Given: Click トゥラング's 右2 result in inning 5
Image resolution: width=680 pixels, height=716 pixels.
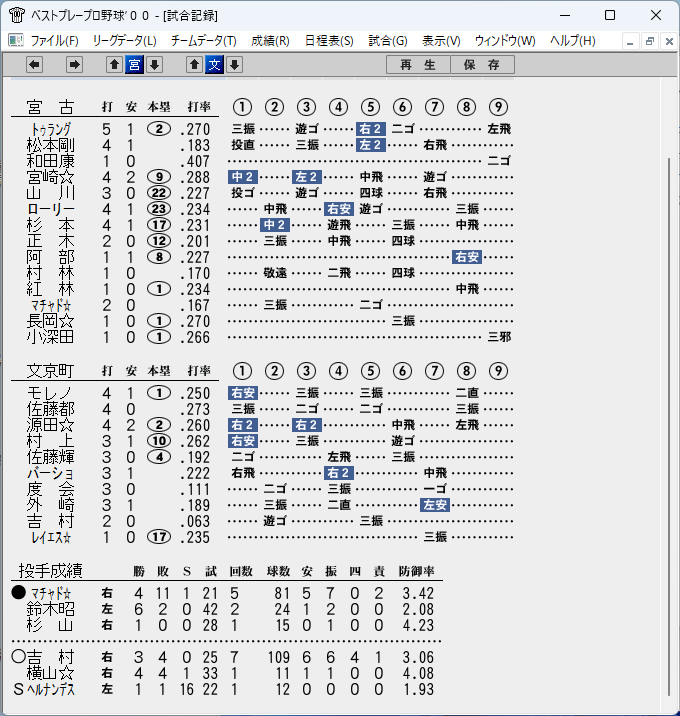Looking at the screenshot, I should [370, 129].
